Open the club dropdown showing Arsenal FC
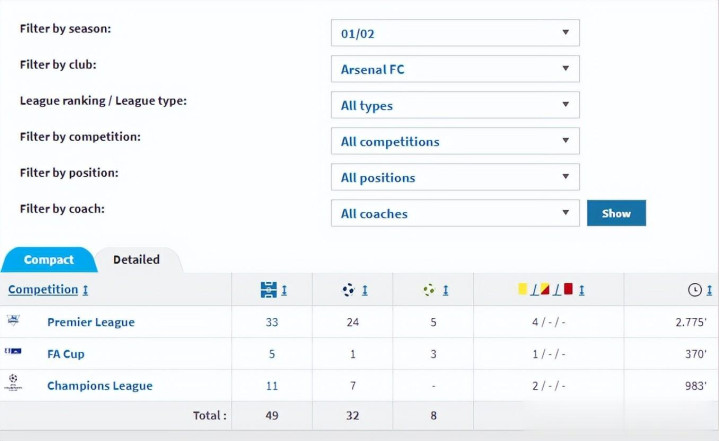This screenshot has height=441, width=719. (x=455, y=69)
